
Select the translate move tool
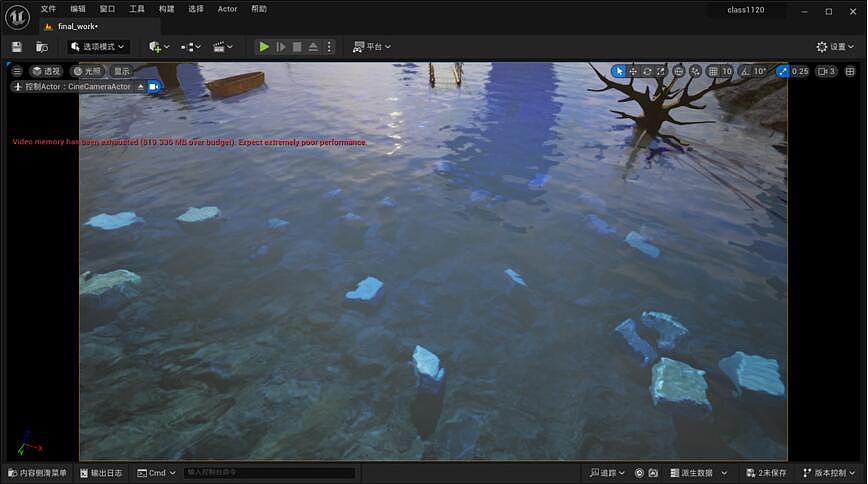tap(633, 71)
